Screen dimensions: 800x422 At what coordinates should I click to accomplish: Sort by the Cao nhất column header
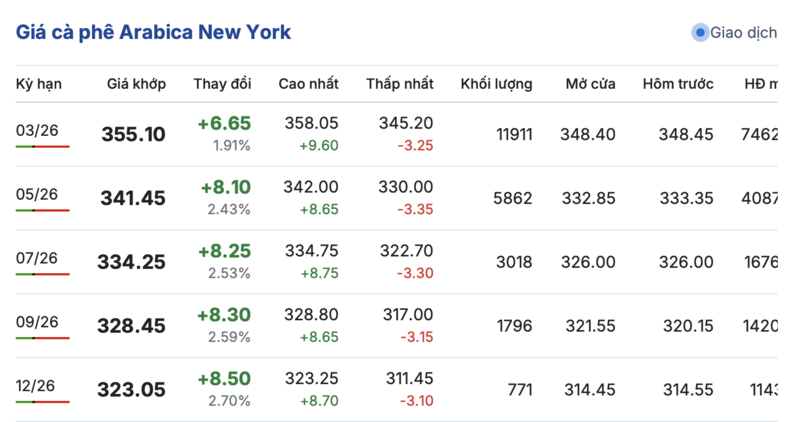pos(308,84)
